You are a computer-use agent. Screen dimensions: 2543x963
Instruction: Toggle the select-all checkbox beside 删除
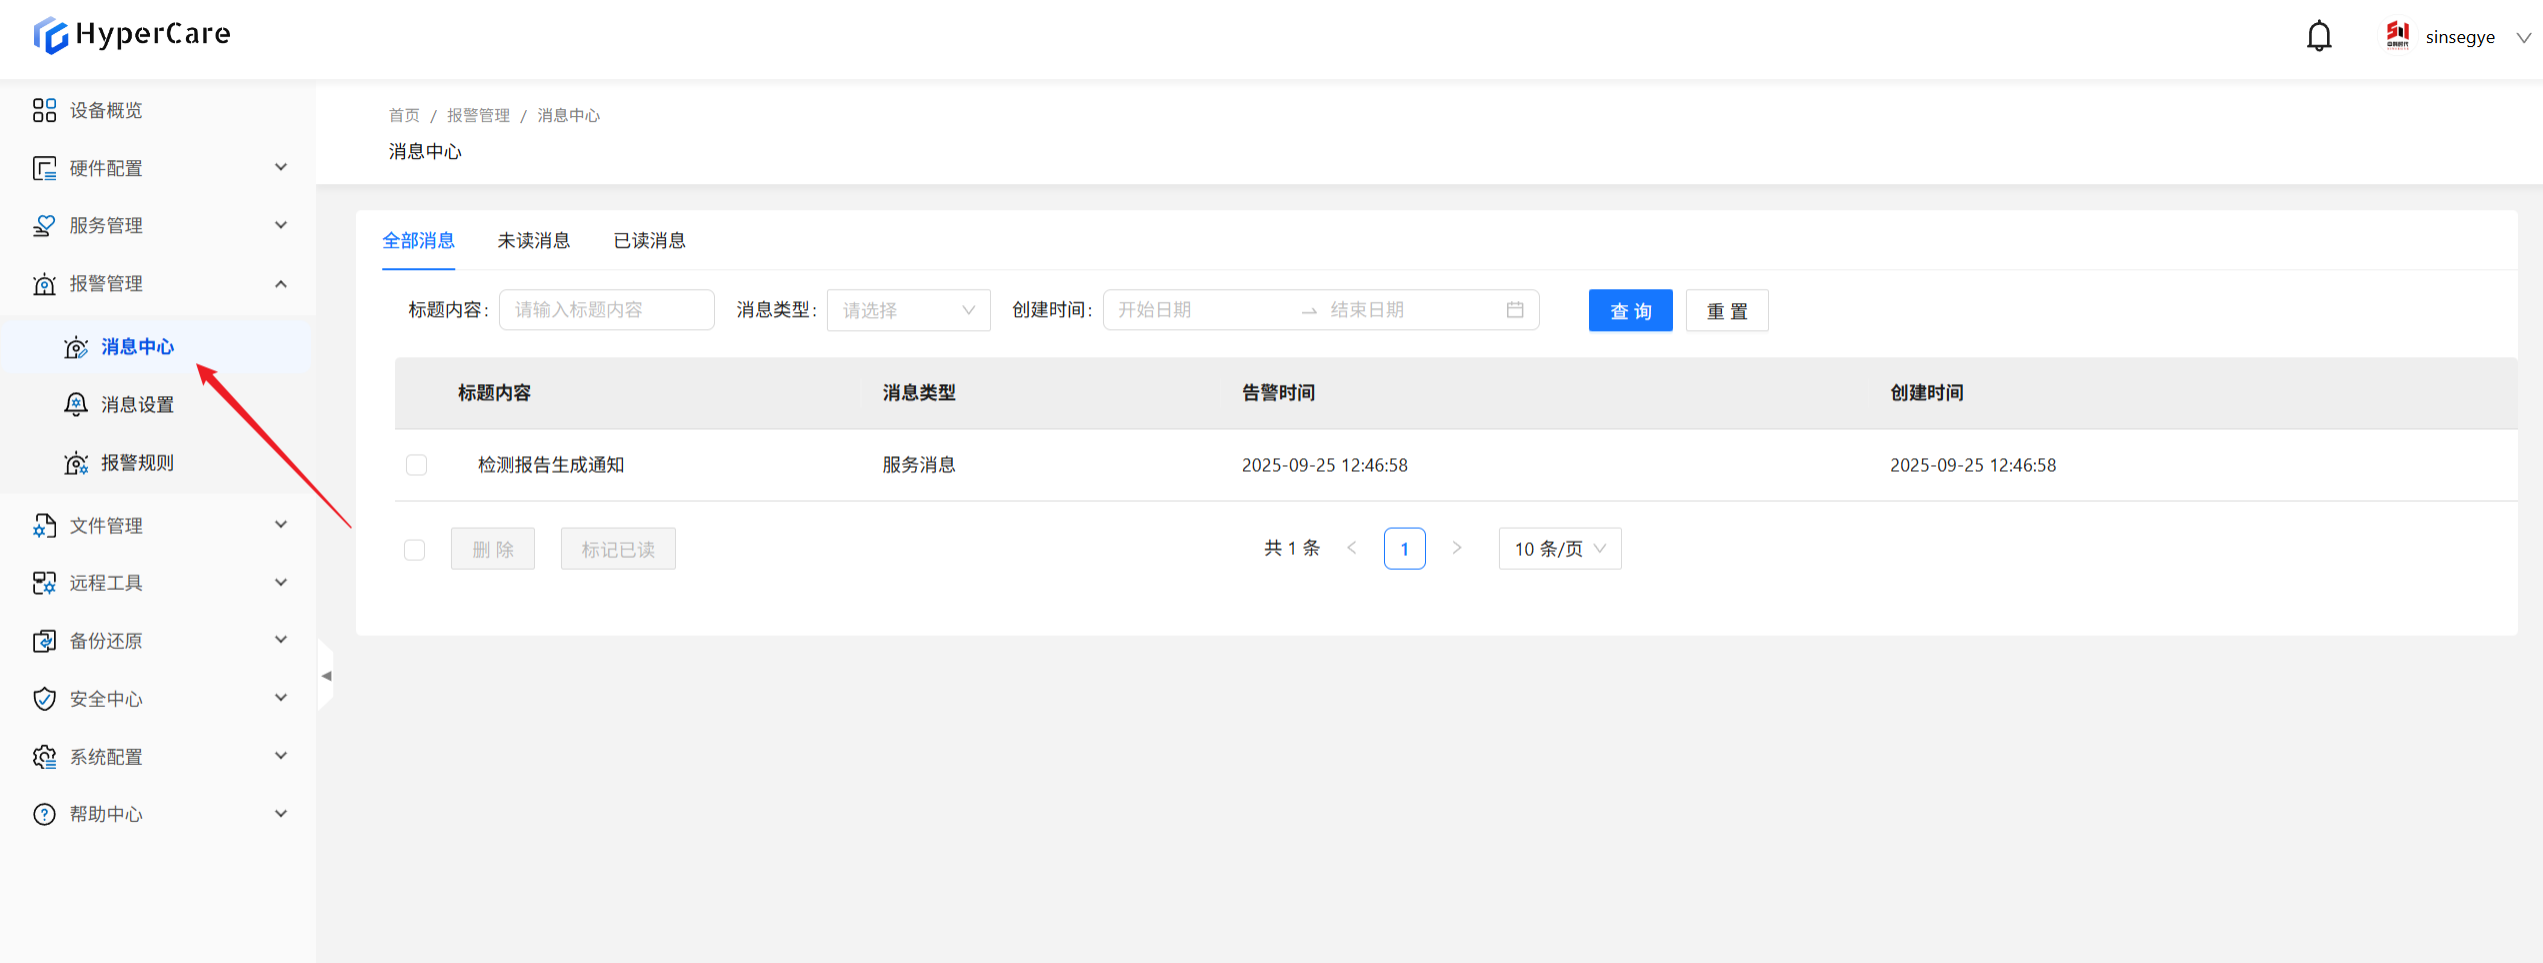tap(415, 550)
